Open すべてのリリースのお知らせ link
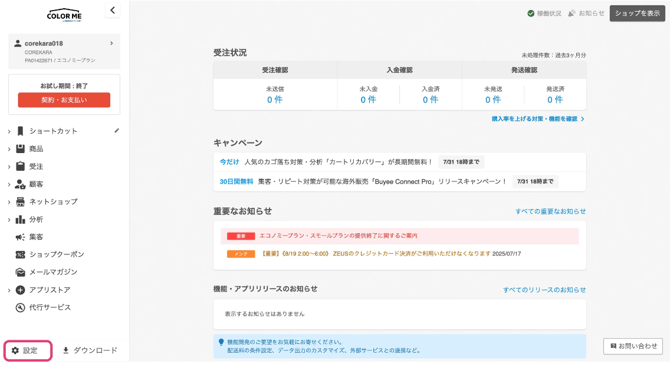670x371 pixels. [544, 290]
